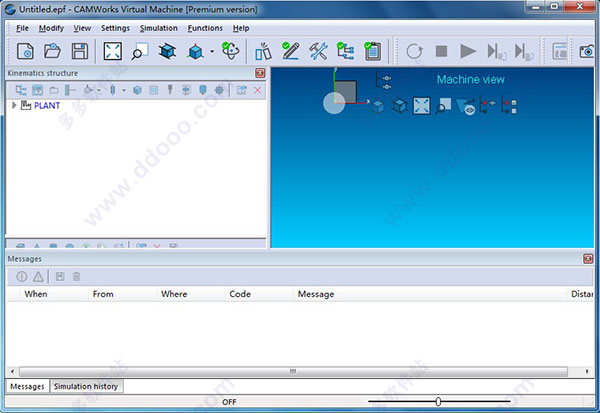Toggle visibility eye icon in Machine view
The image size is (600, 413).
(x=466, y=107)
